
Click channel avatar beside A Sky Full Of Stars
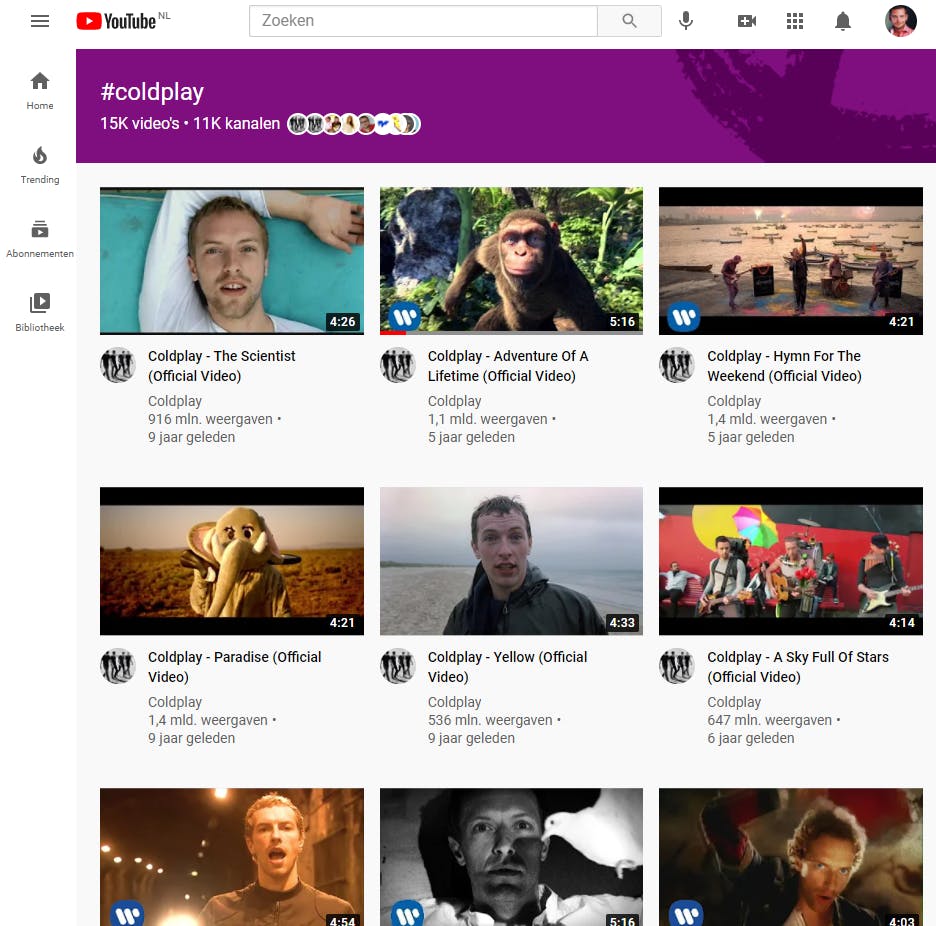tap(677, 666)
